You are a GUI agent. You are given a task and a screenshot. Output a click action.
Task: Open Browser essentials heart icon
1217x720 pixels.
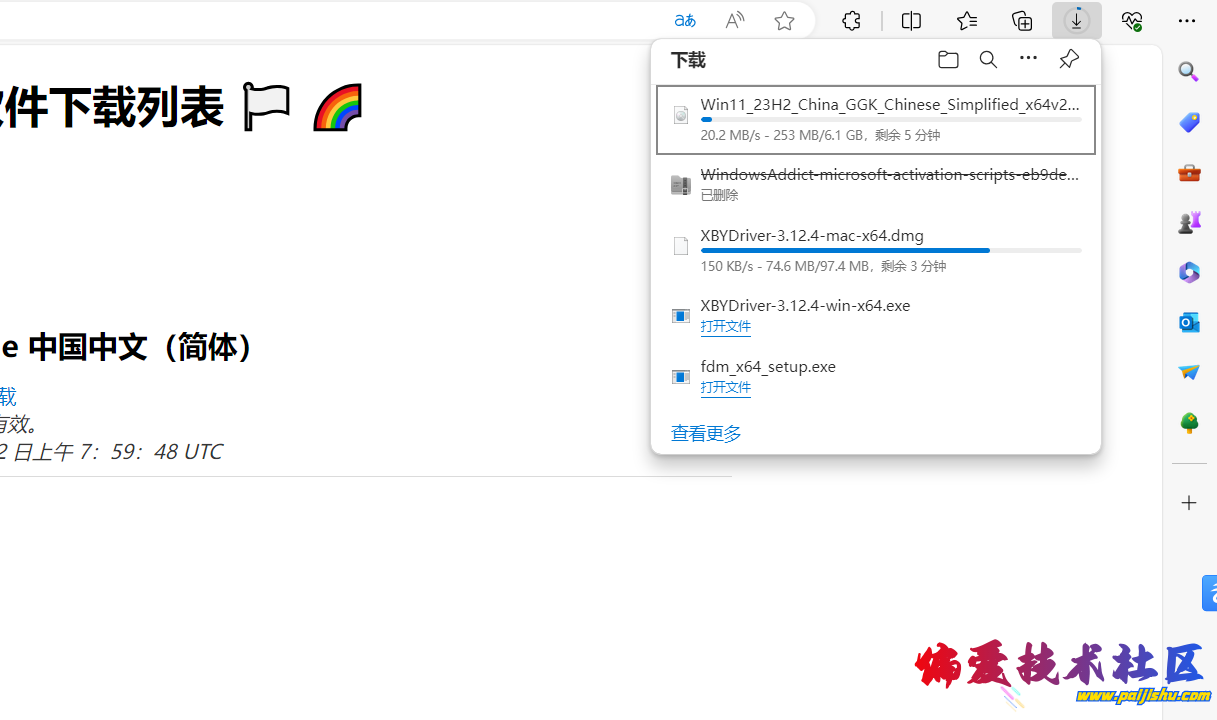(1131, 21)
